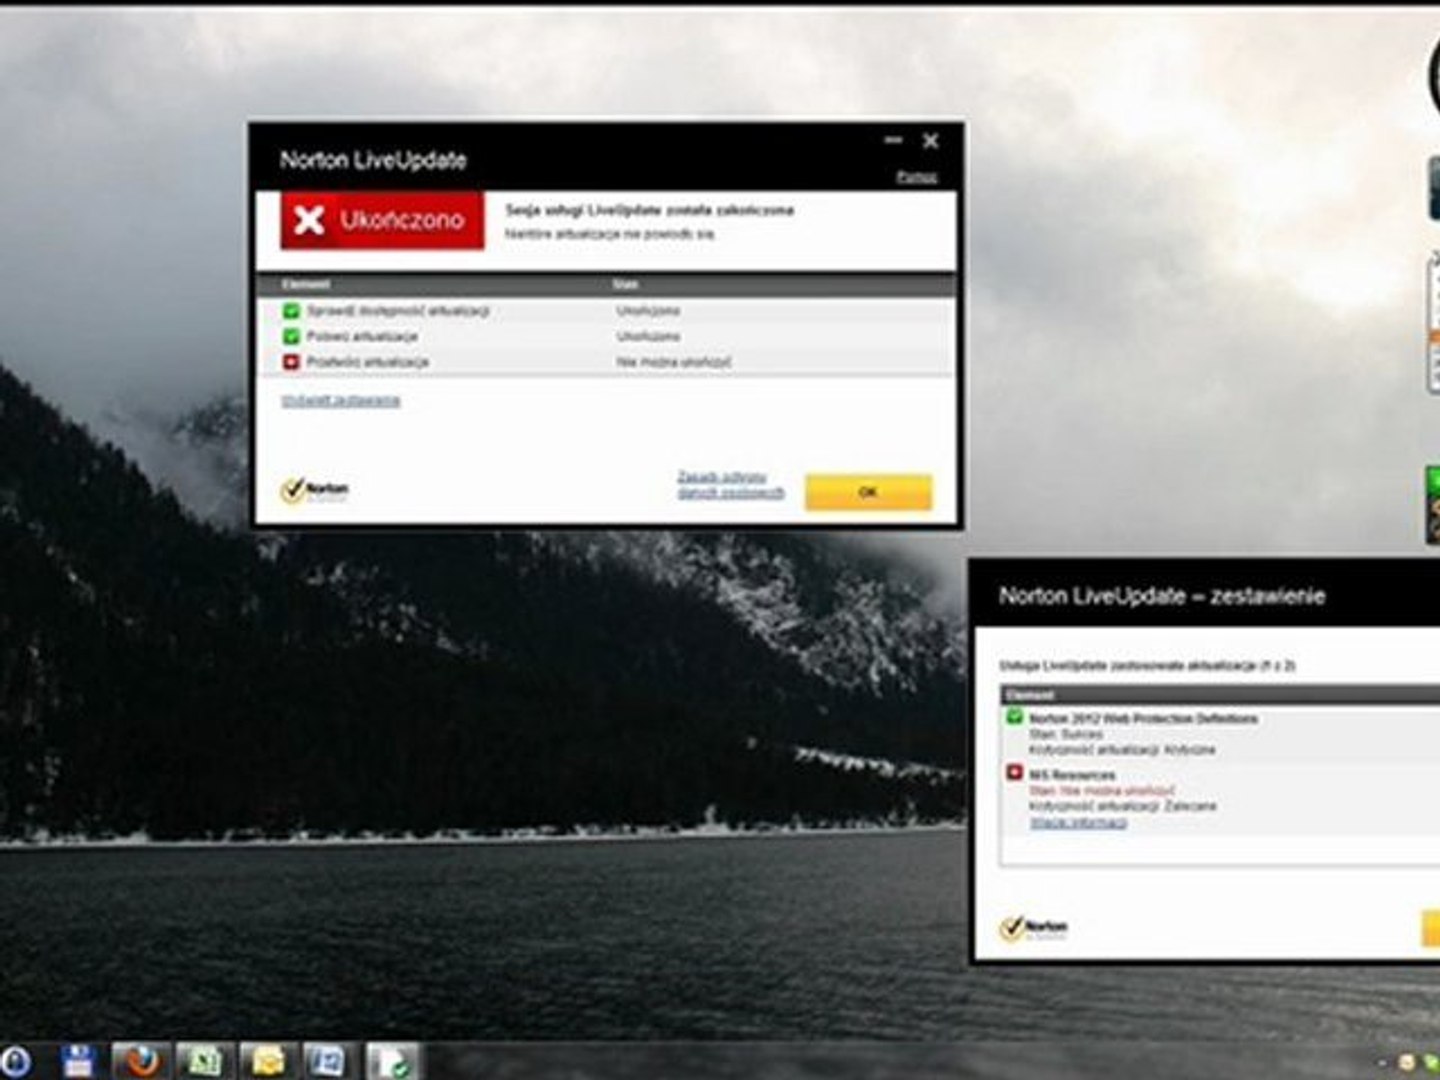
Task: Open Firefox from the taskbar
Action: point(141,1061)
